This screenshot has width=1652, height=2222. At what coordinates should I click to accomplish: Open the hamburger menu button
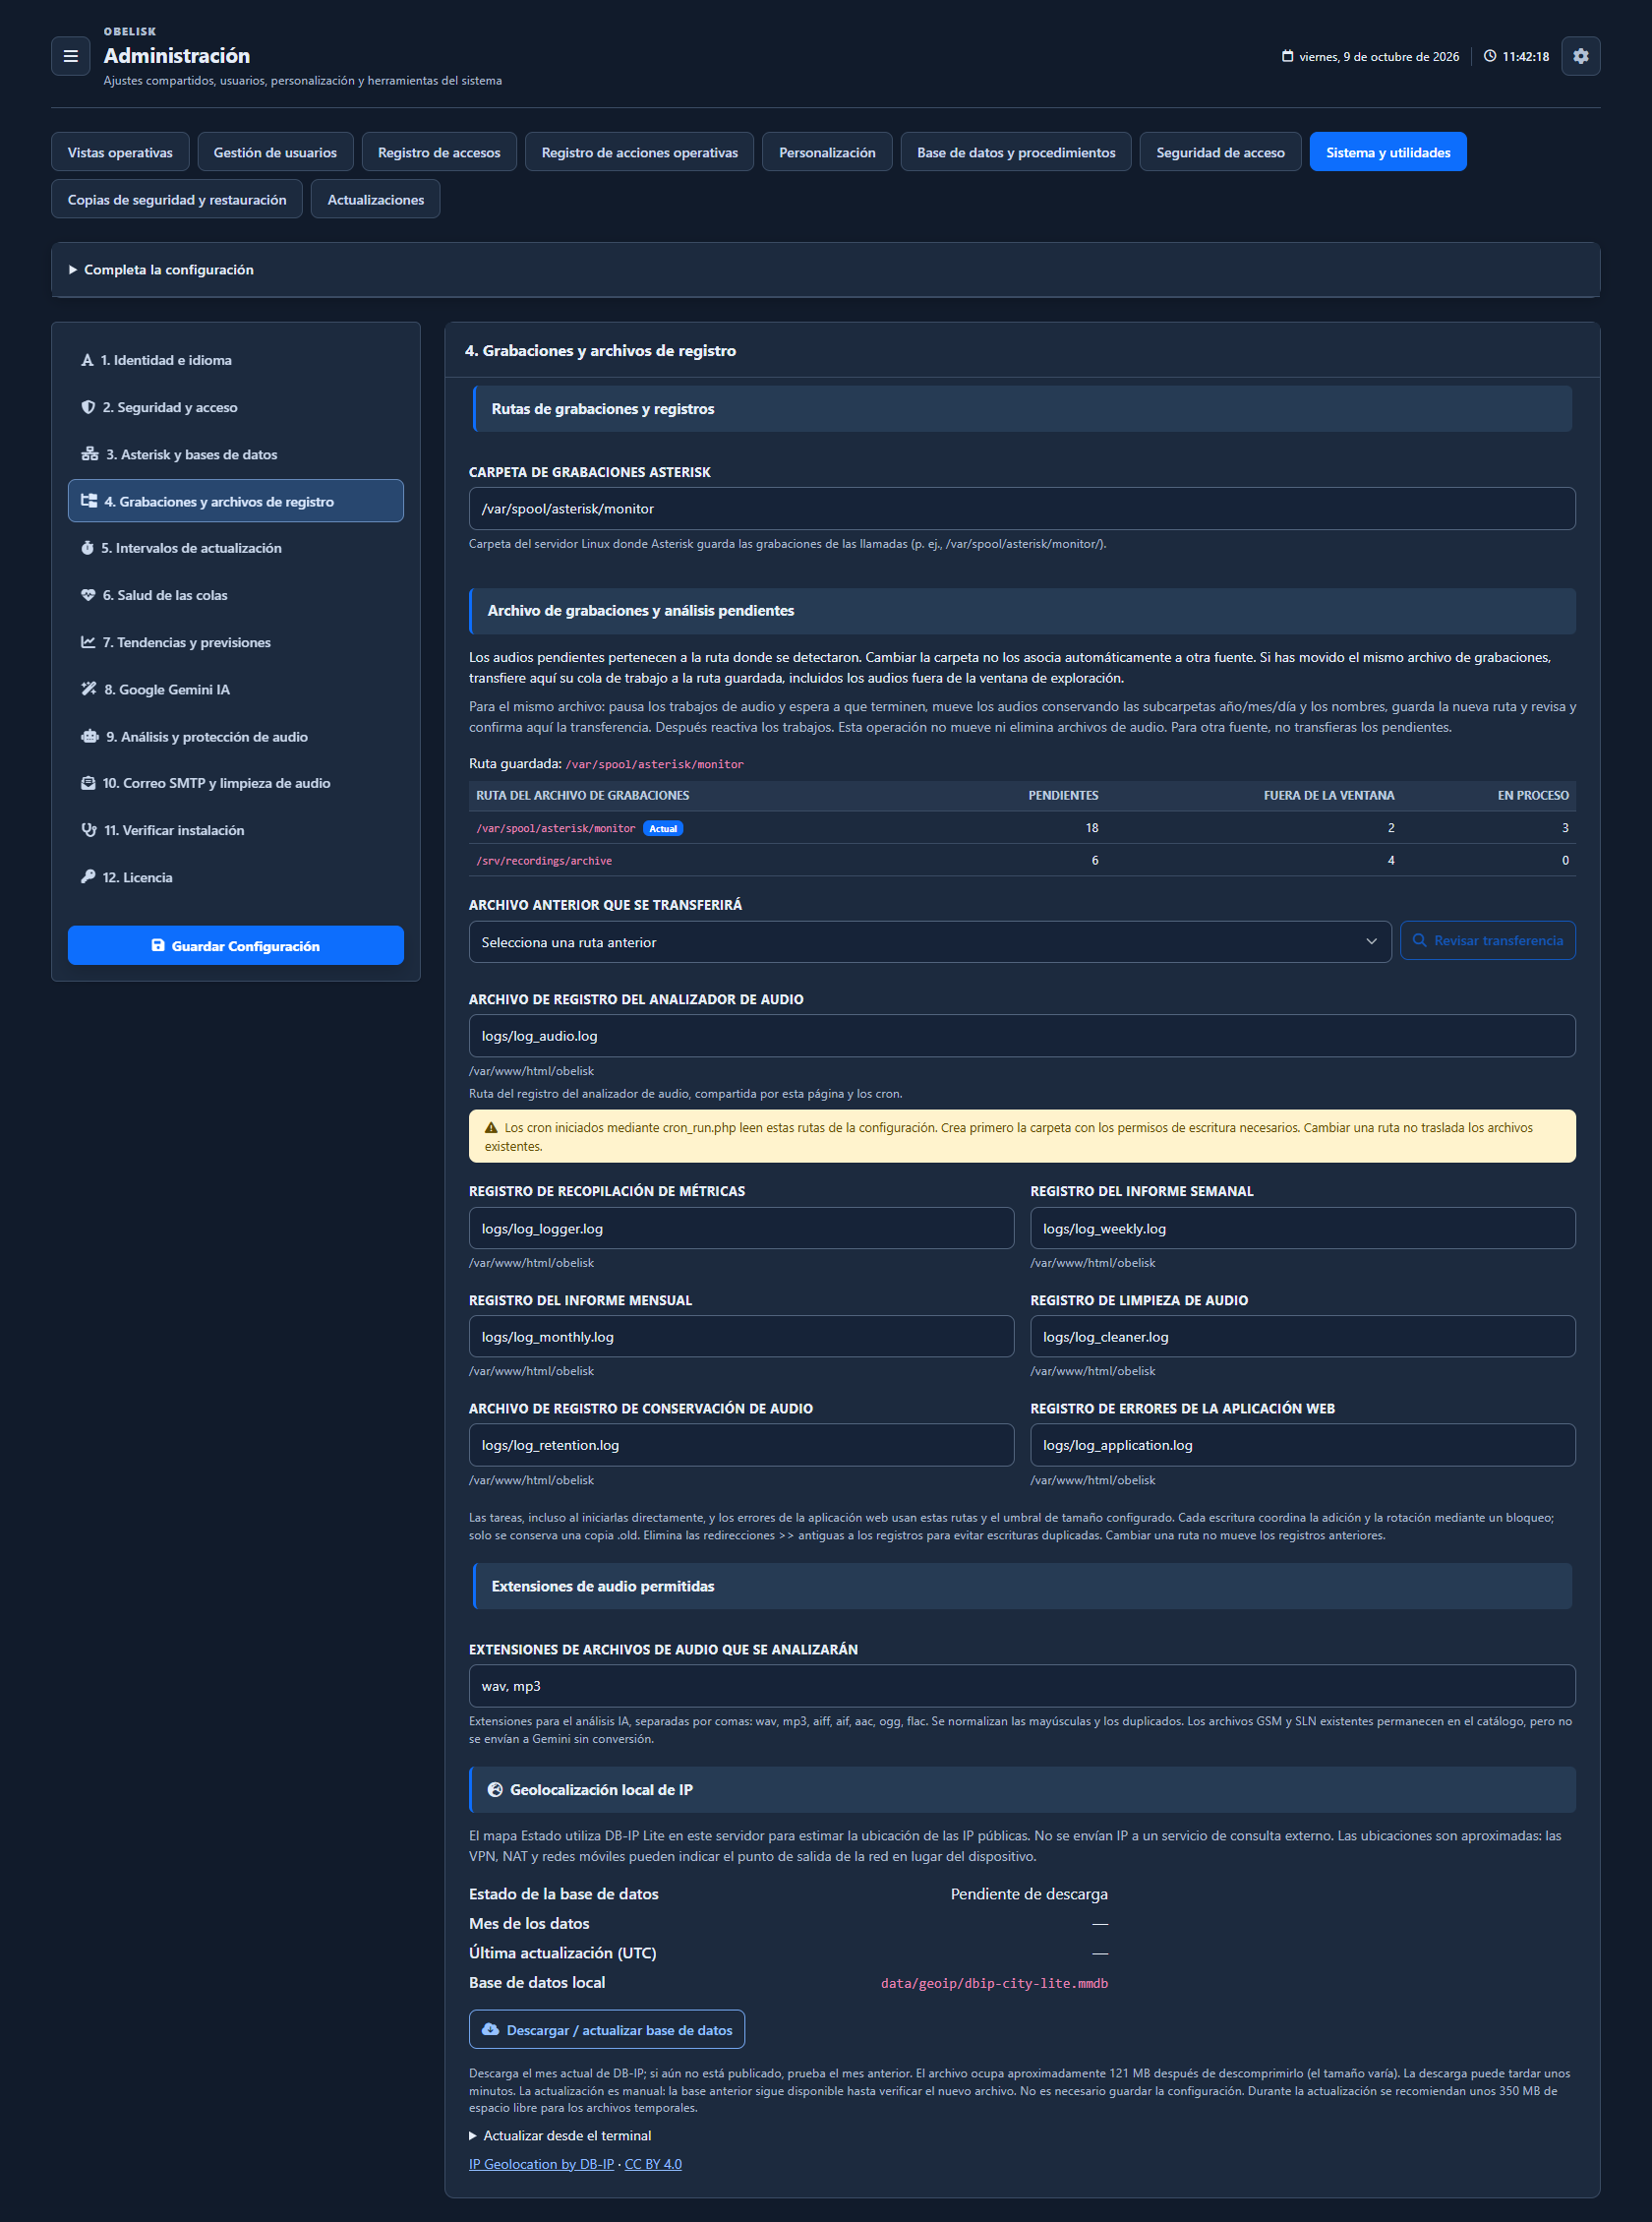tap(70, 56)
